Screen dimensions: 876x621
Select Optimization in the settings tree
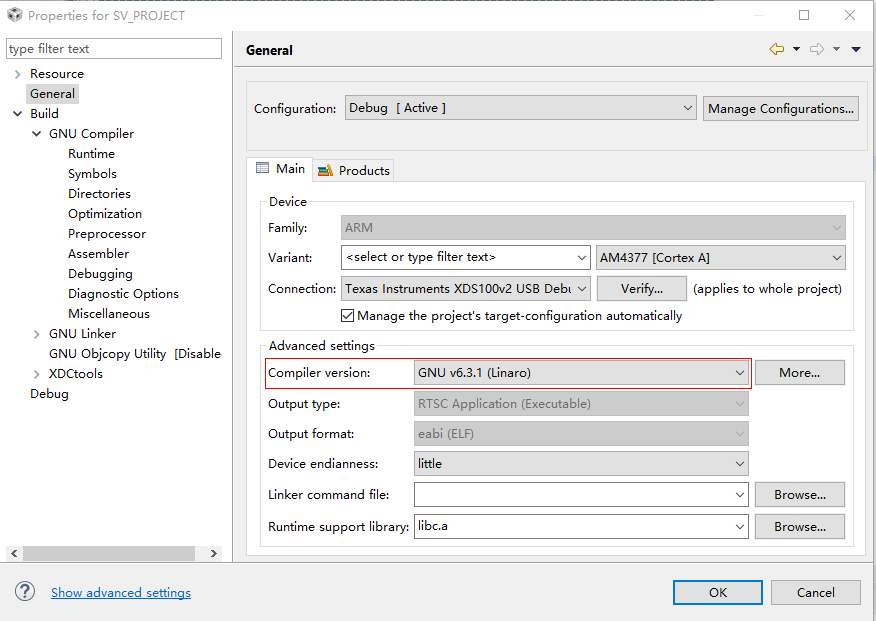(105, 214)
